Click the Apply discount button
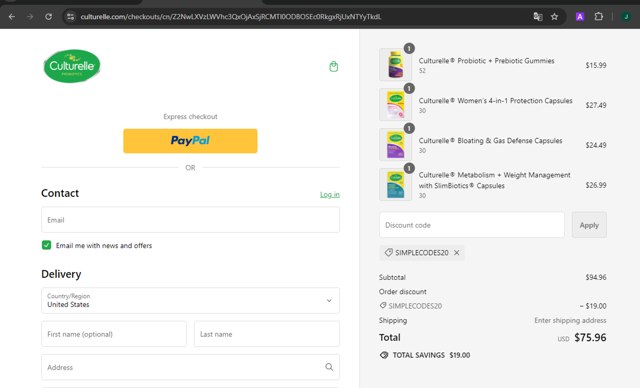The height and width of the screenshot is (388, 640). coord(589,225)
